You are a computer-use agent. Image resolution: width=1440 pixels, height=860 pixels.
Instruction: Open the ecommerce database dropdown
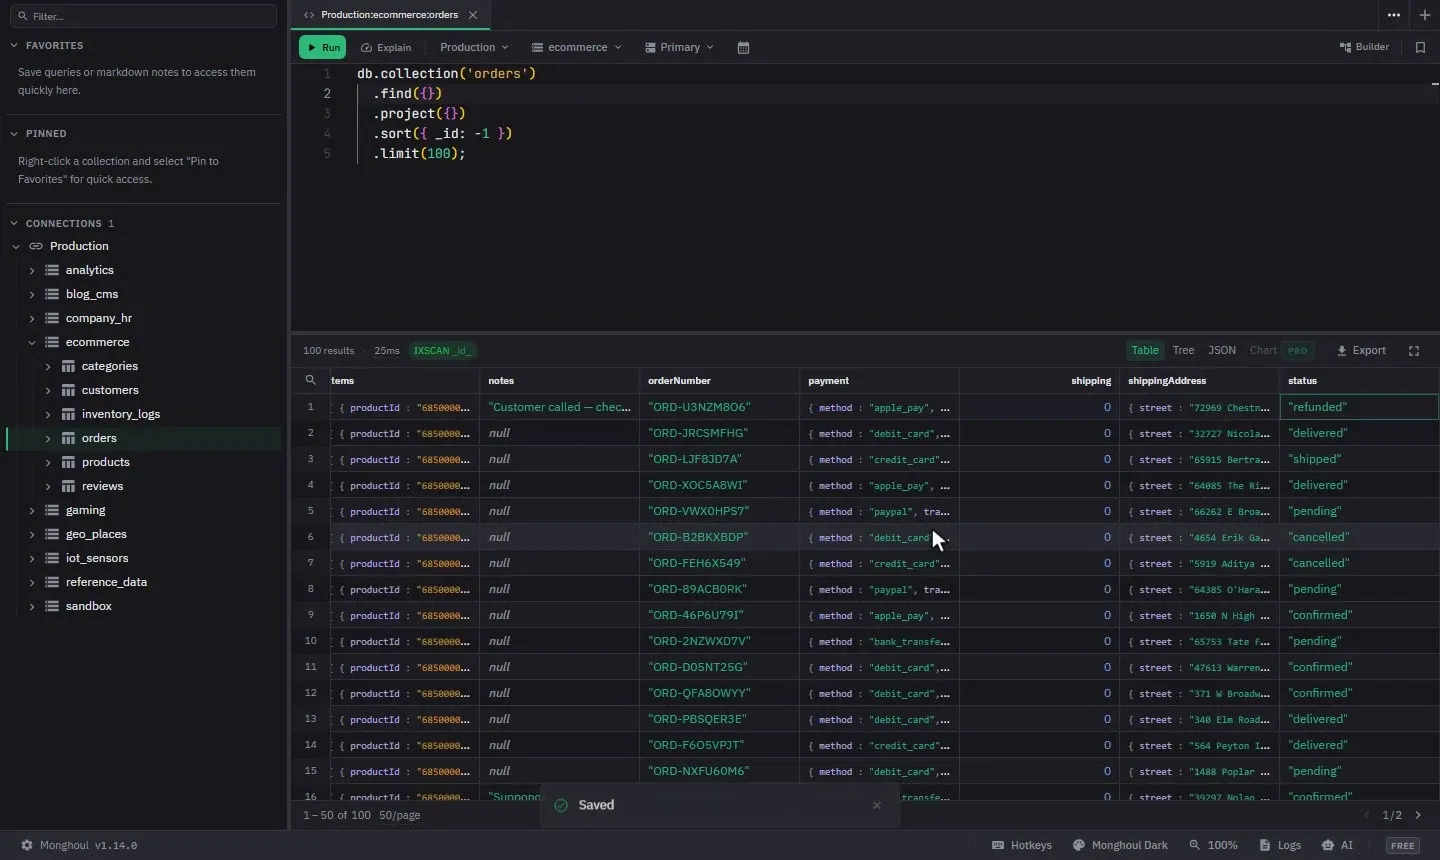click(x=577, y=47)
